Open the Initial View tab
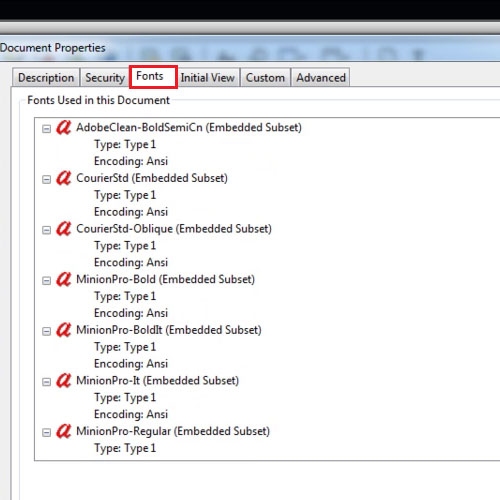The image size is (500, 500). click(x=208, y=78)
